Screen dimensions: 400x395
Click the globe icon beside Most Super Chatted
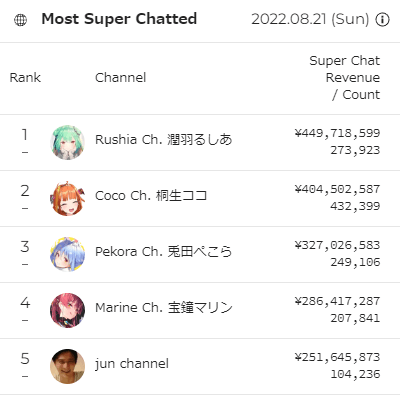20,20
